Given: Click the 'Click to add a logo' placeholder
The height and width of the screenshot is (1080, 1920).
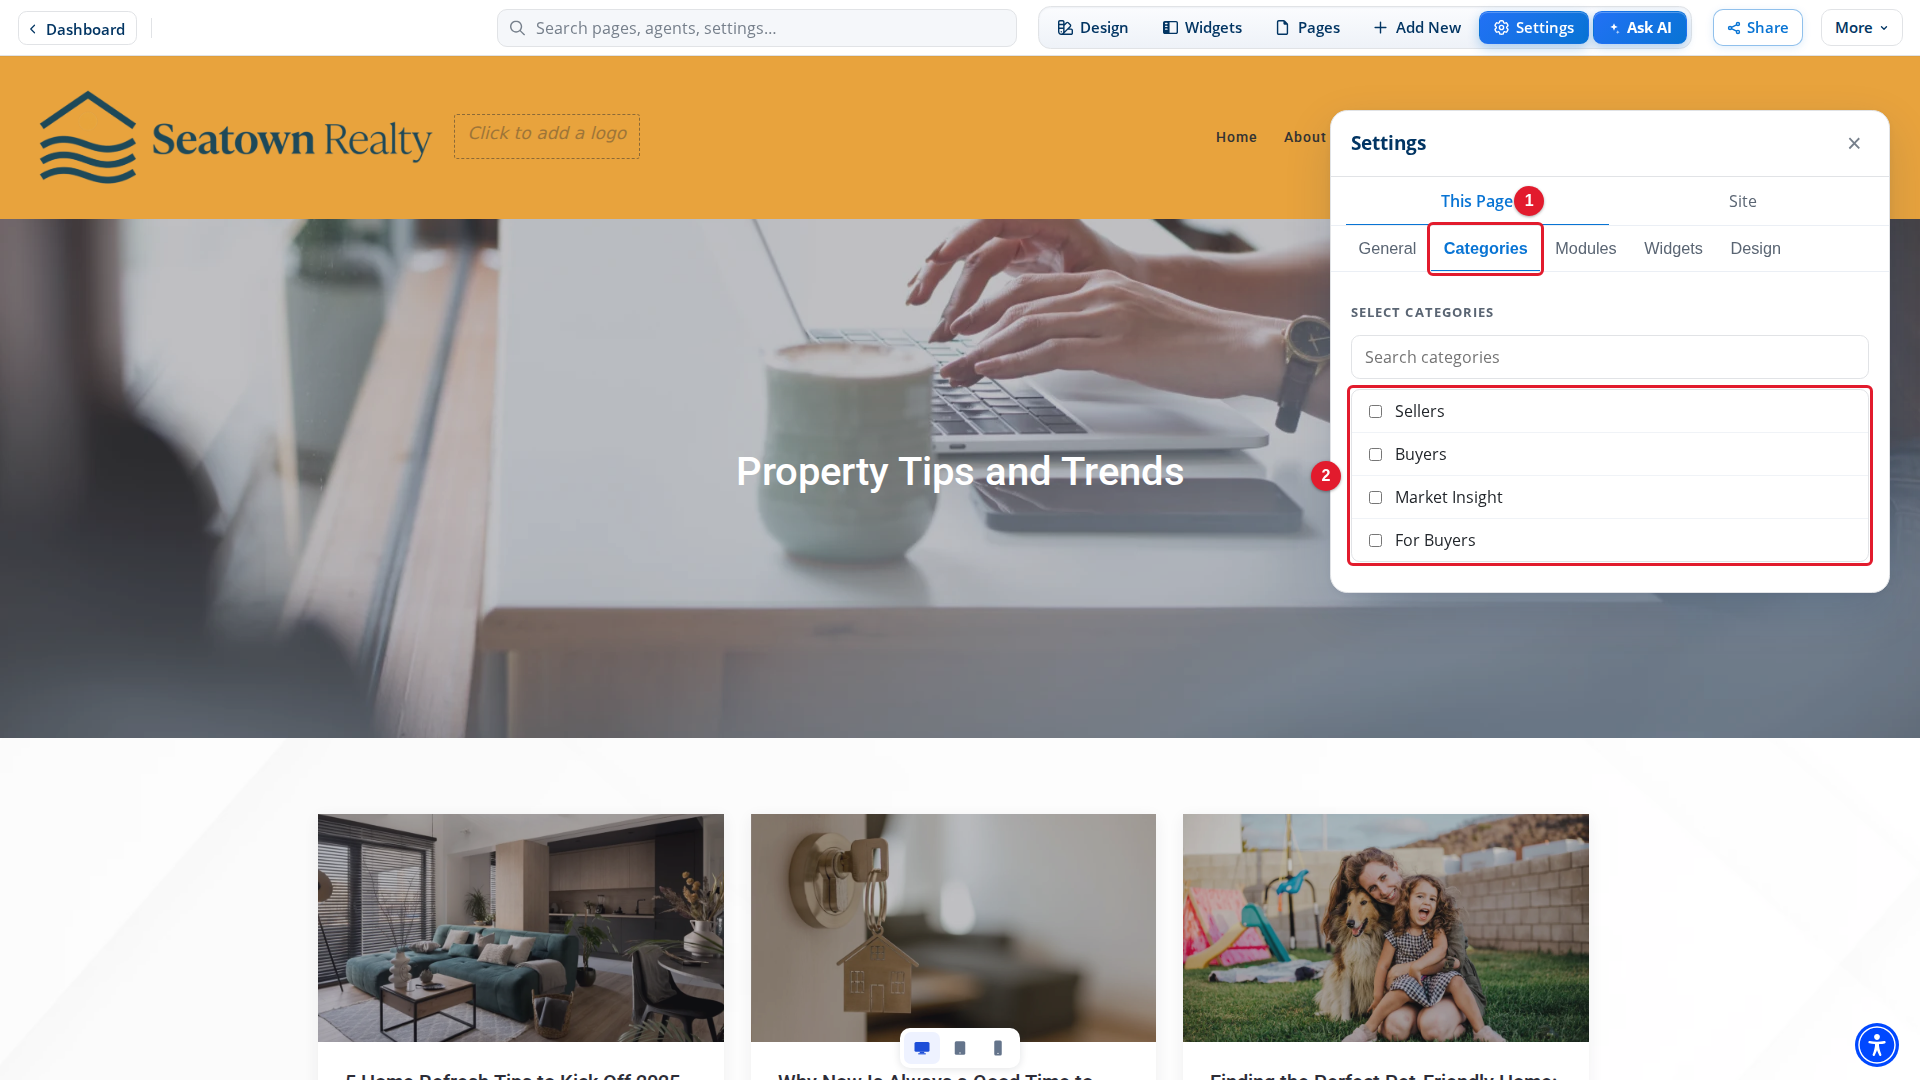Looking at the screenshot, I should point(547,136).
